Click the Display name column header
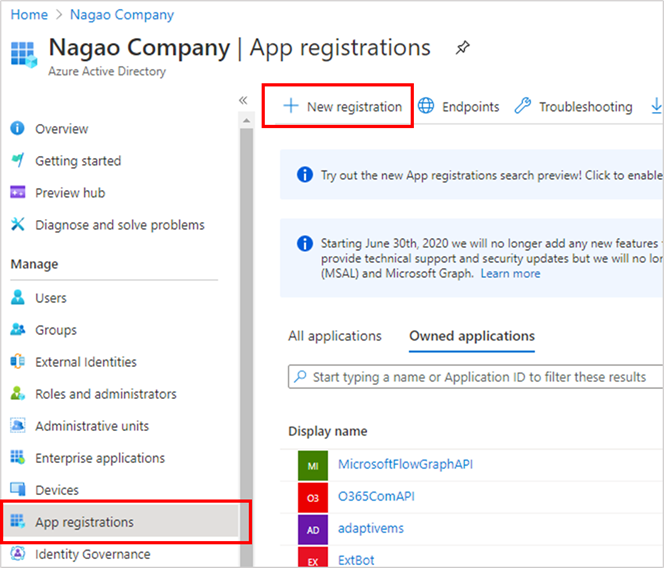The height and width of the screenshot is (568, 664). [328, 431]
